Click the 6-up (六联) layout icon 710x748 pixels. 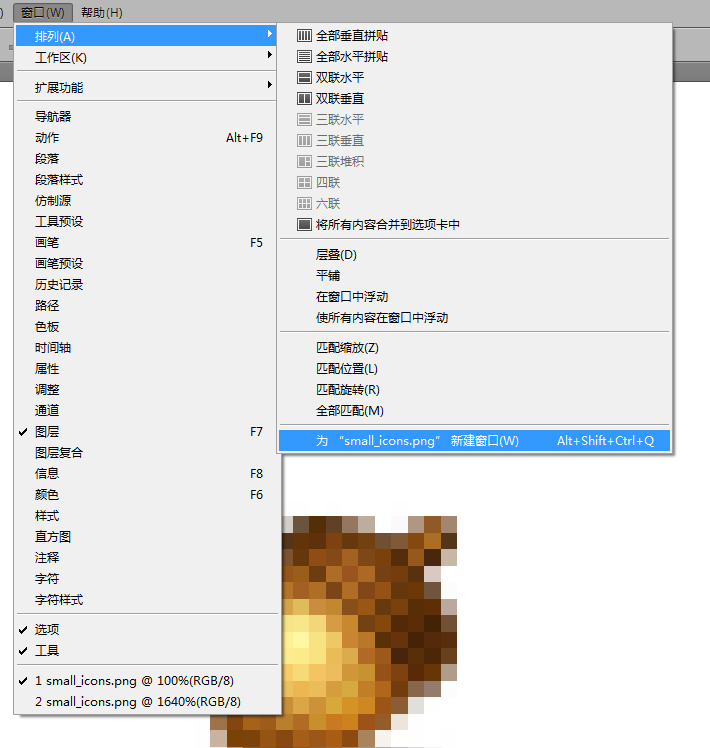point(305,204)
